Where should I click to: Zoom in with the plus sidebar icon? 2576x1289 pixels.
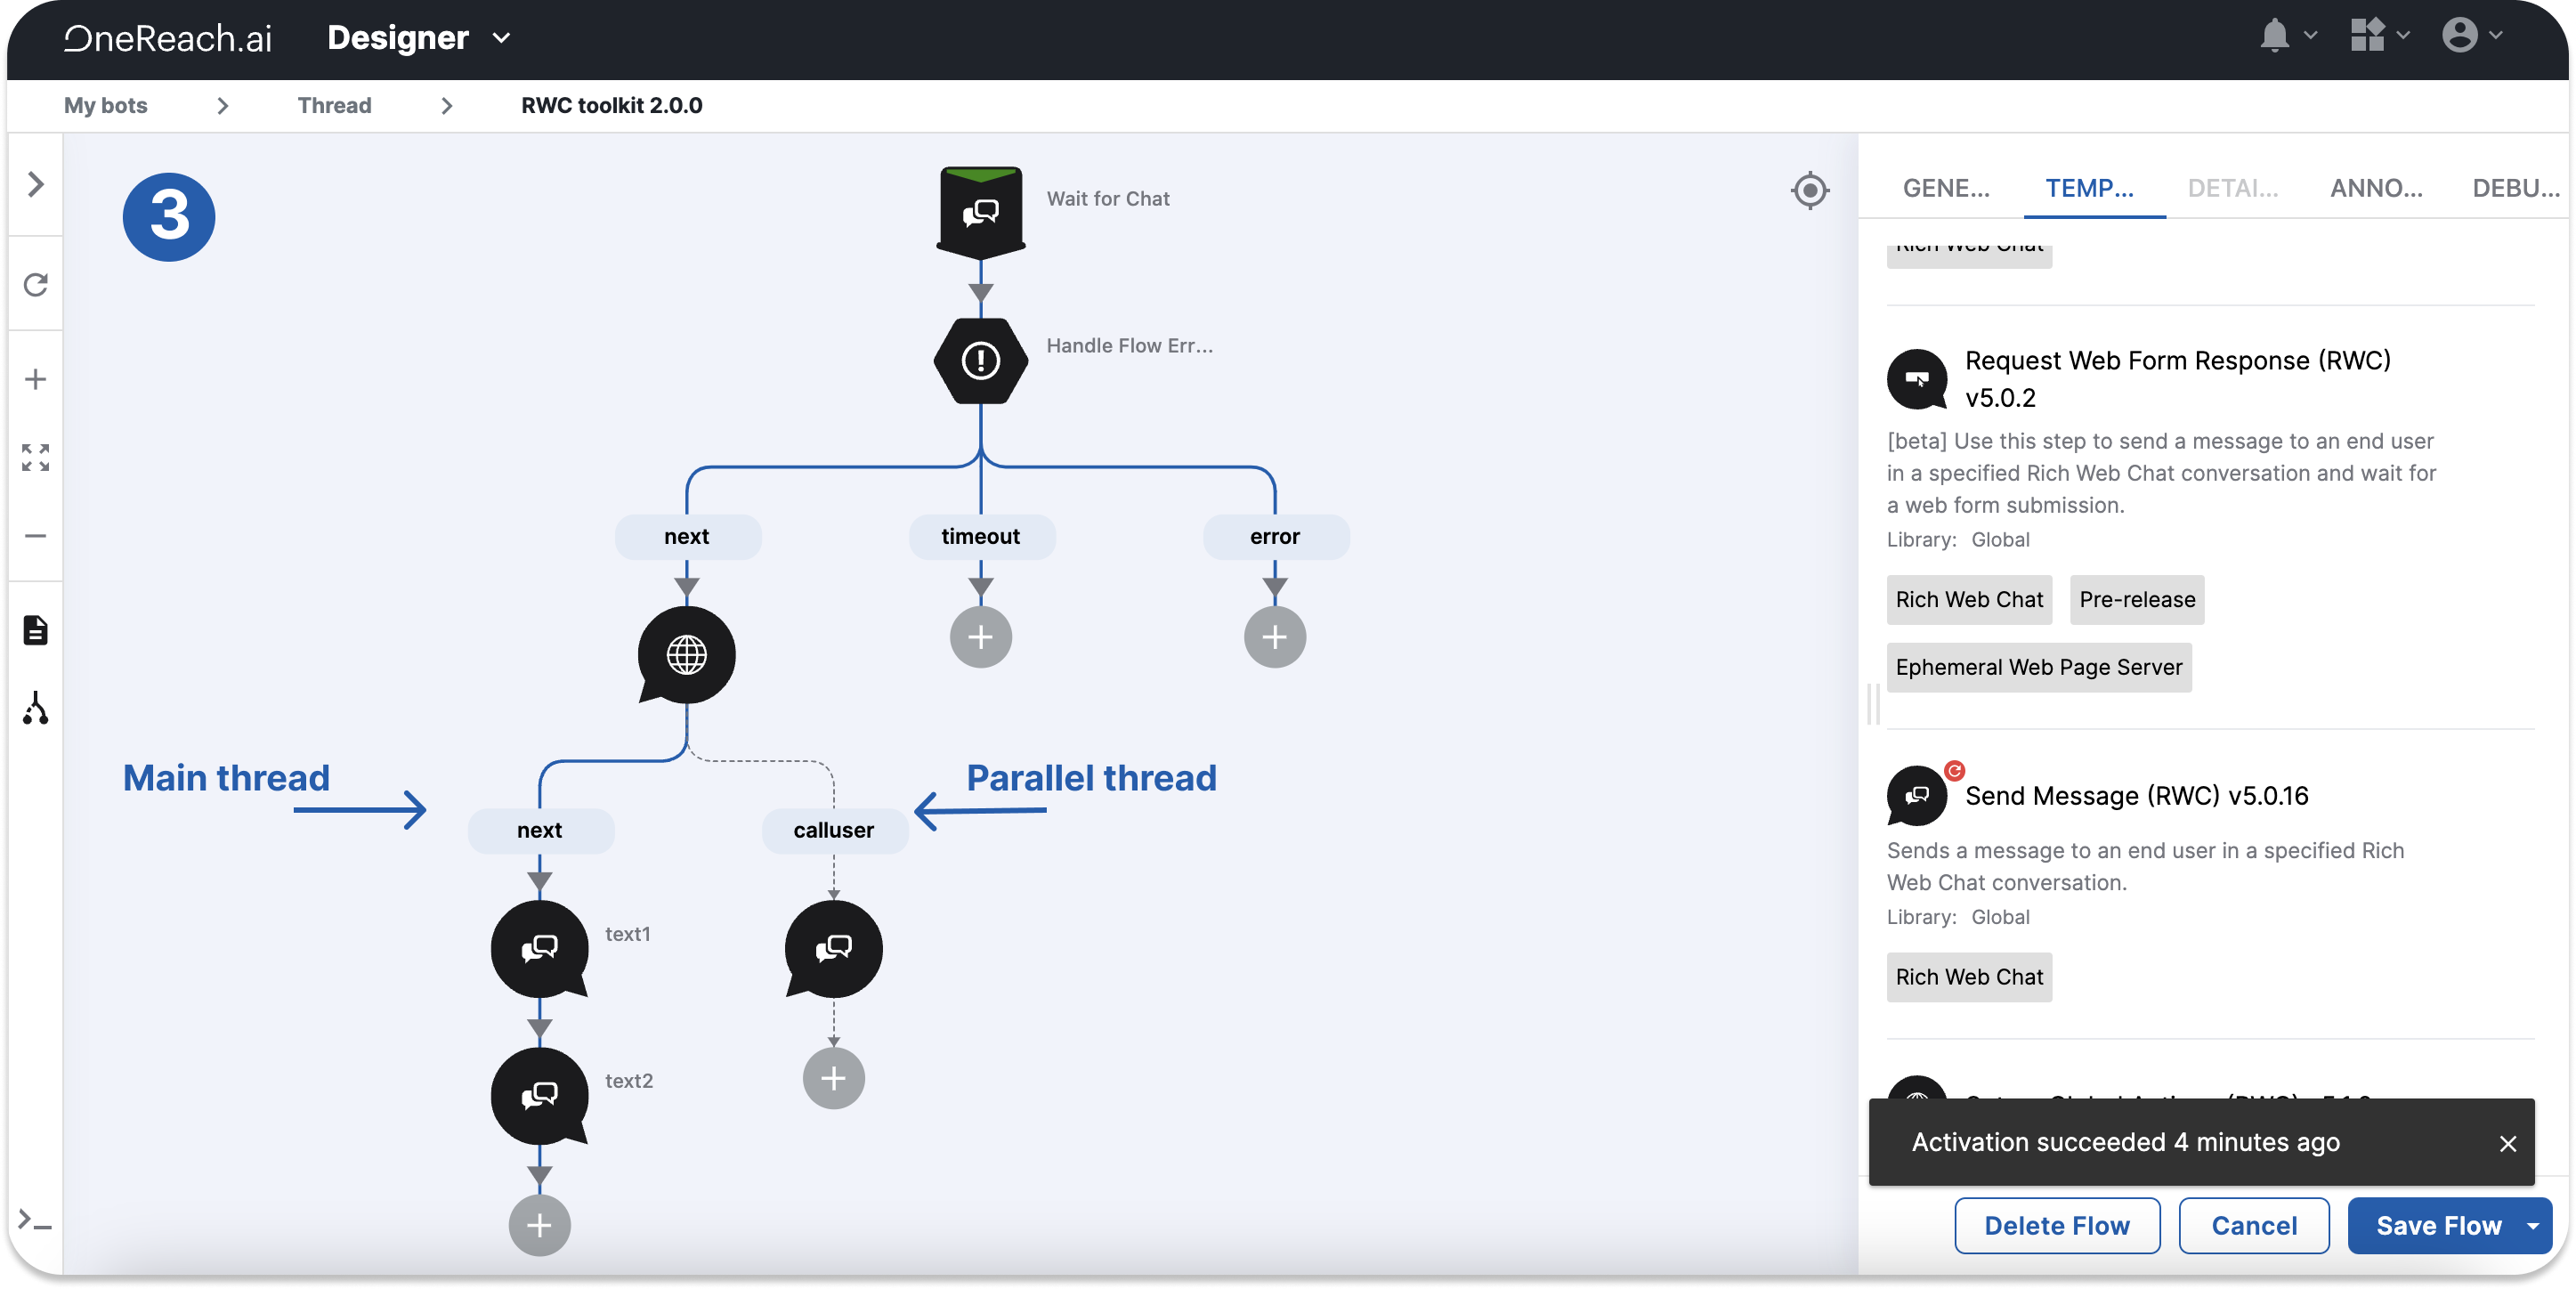tap(36, 379)
